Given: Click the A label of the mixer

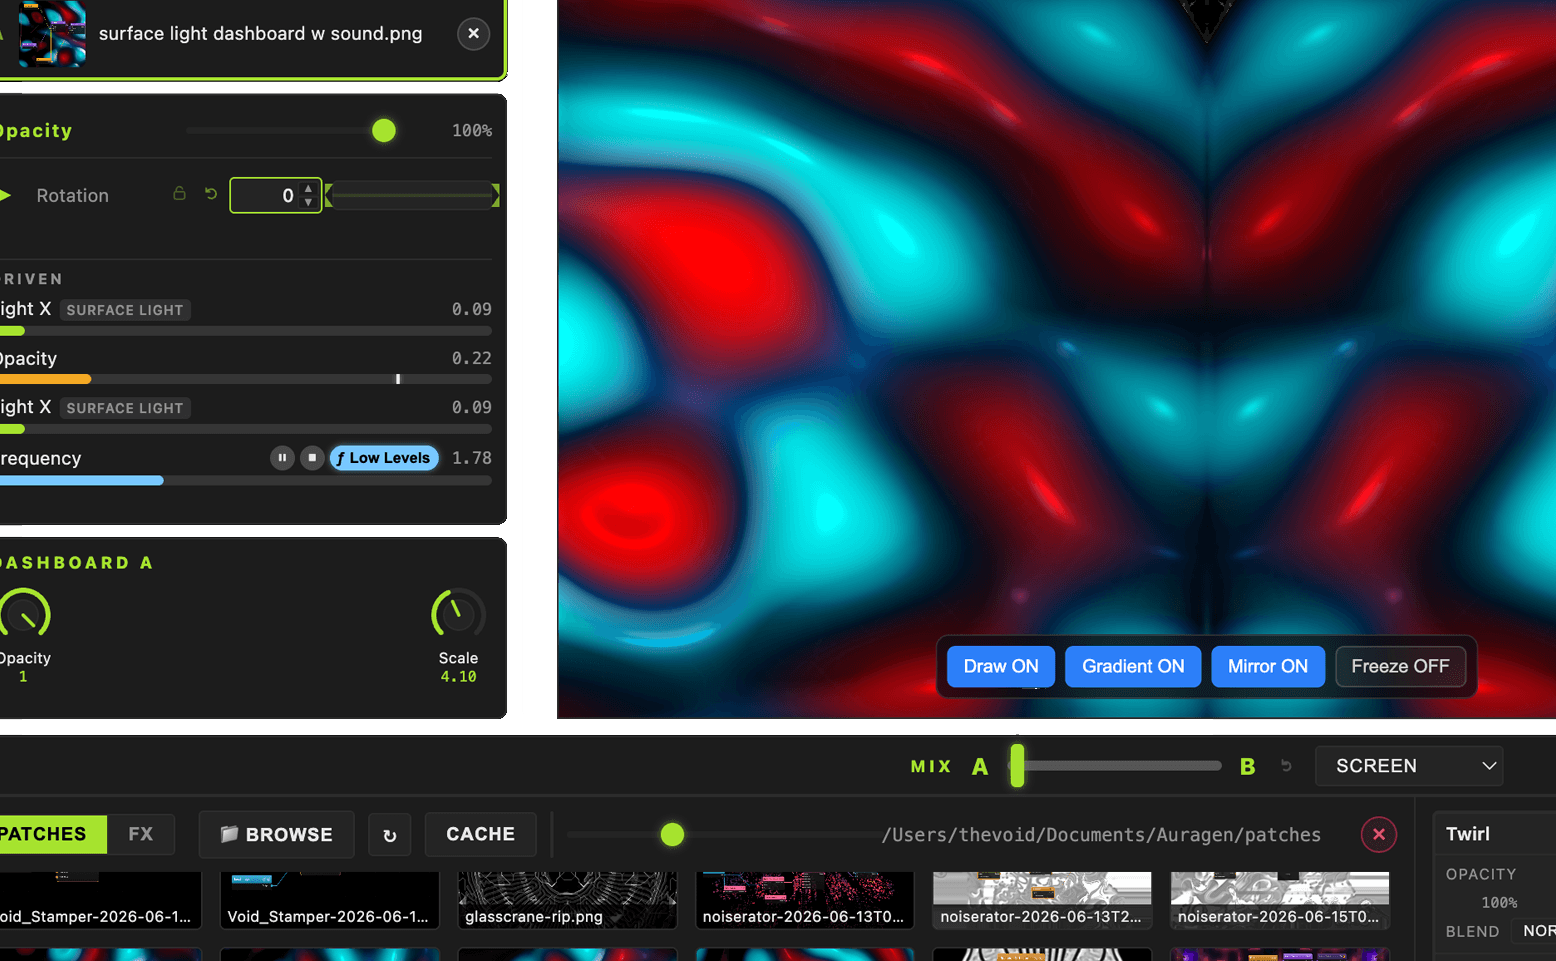Looking at the screenshot, I should tap(980, 766).
